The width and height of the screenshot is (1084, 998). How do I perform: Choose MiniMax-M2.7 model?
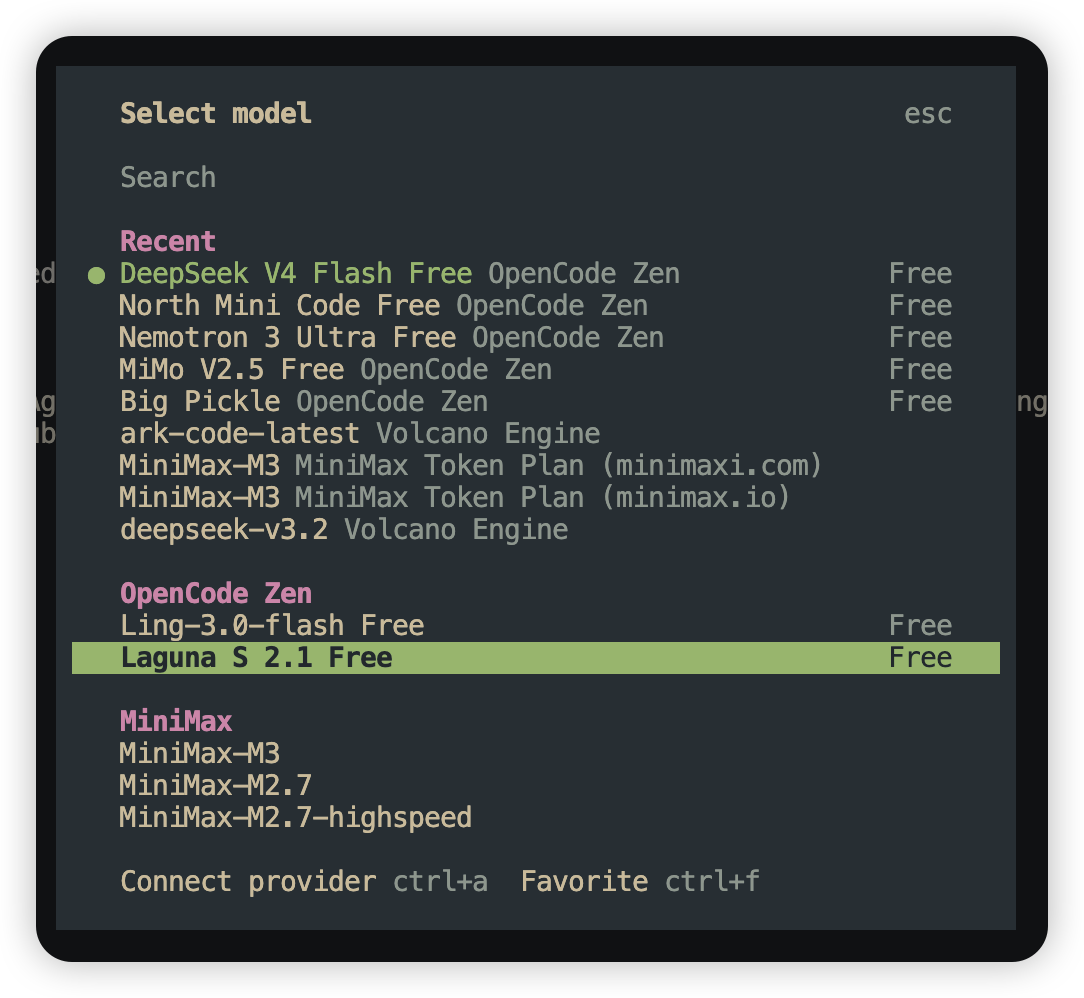point(536,785)
